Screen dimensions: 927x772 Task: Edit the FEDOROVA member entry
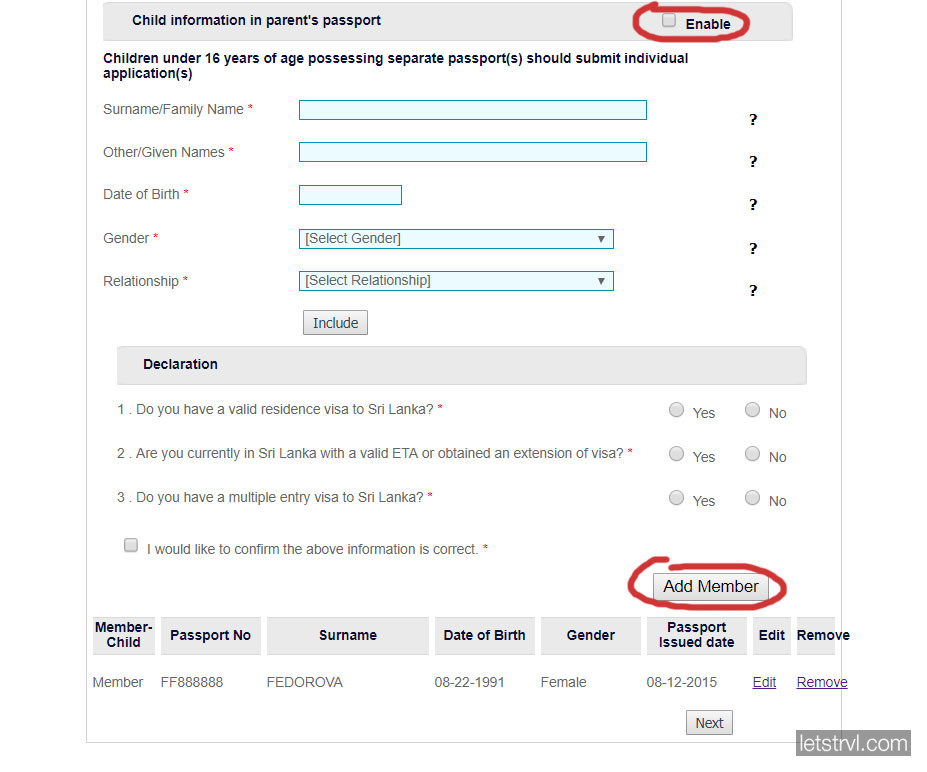pos(764,682)
